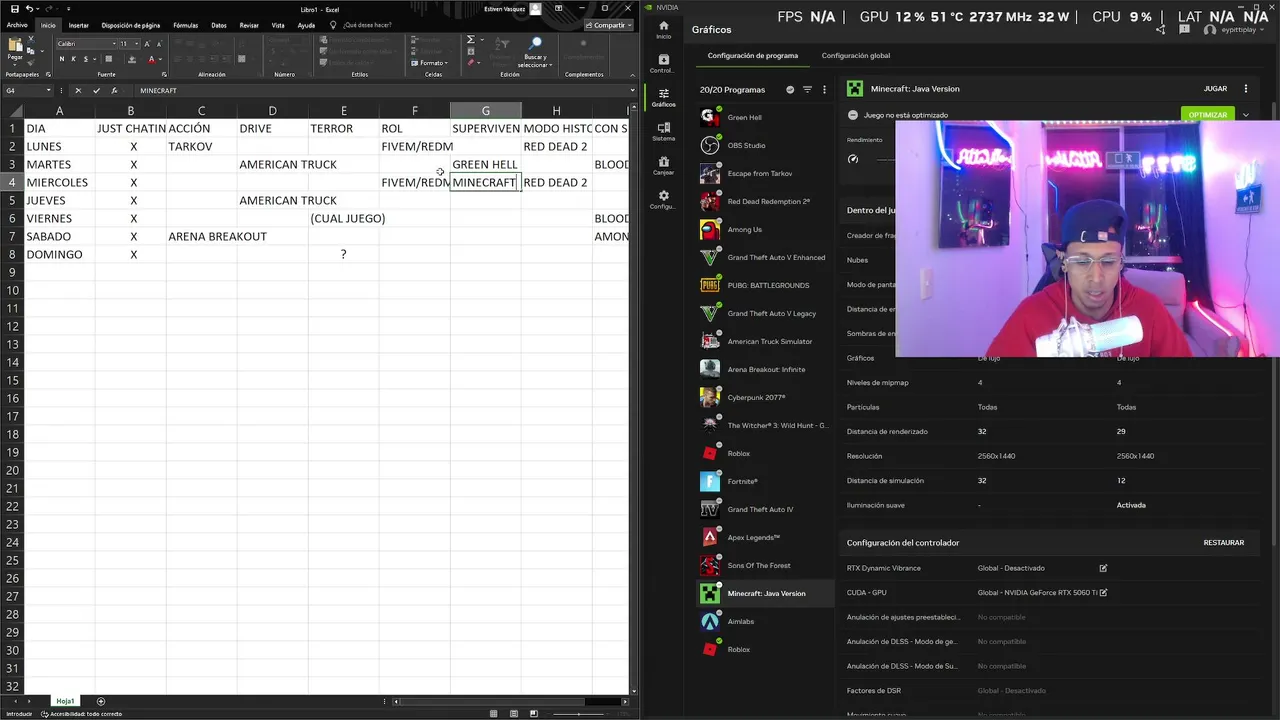Open the Archivo menu in Excel
1280x720 pixels.
click(17, 25)
